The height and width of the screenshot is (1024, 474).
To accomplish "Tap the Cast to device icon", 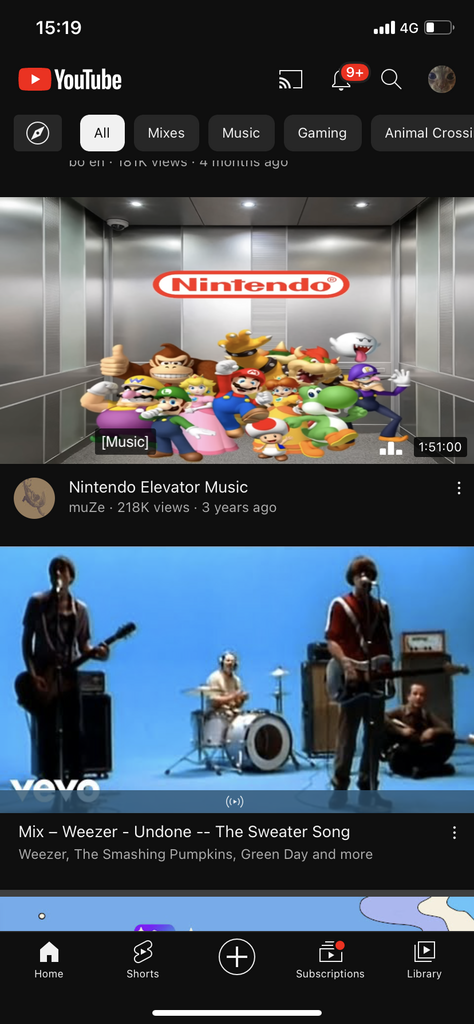I will tap(291, 80).
